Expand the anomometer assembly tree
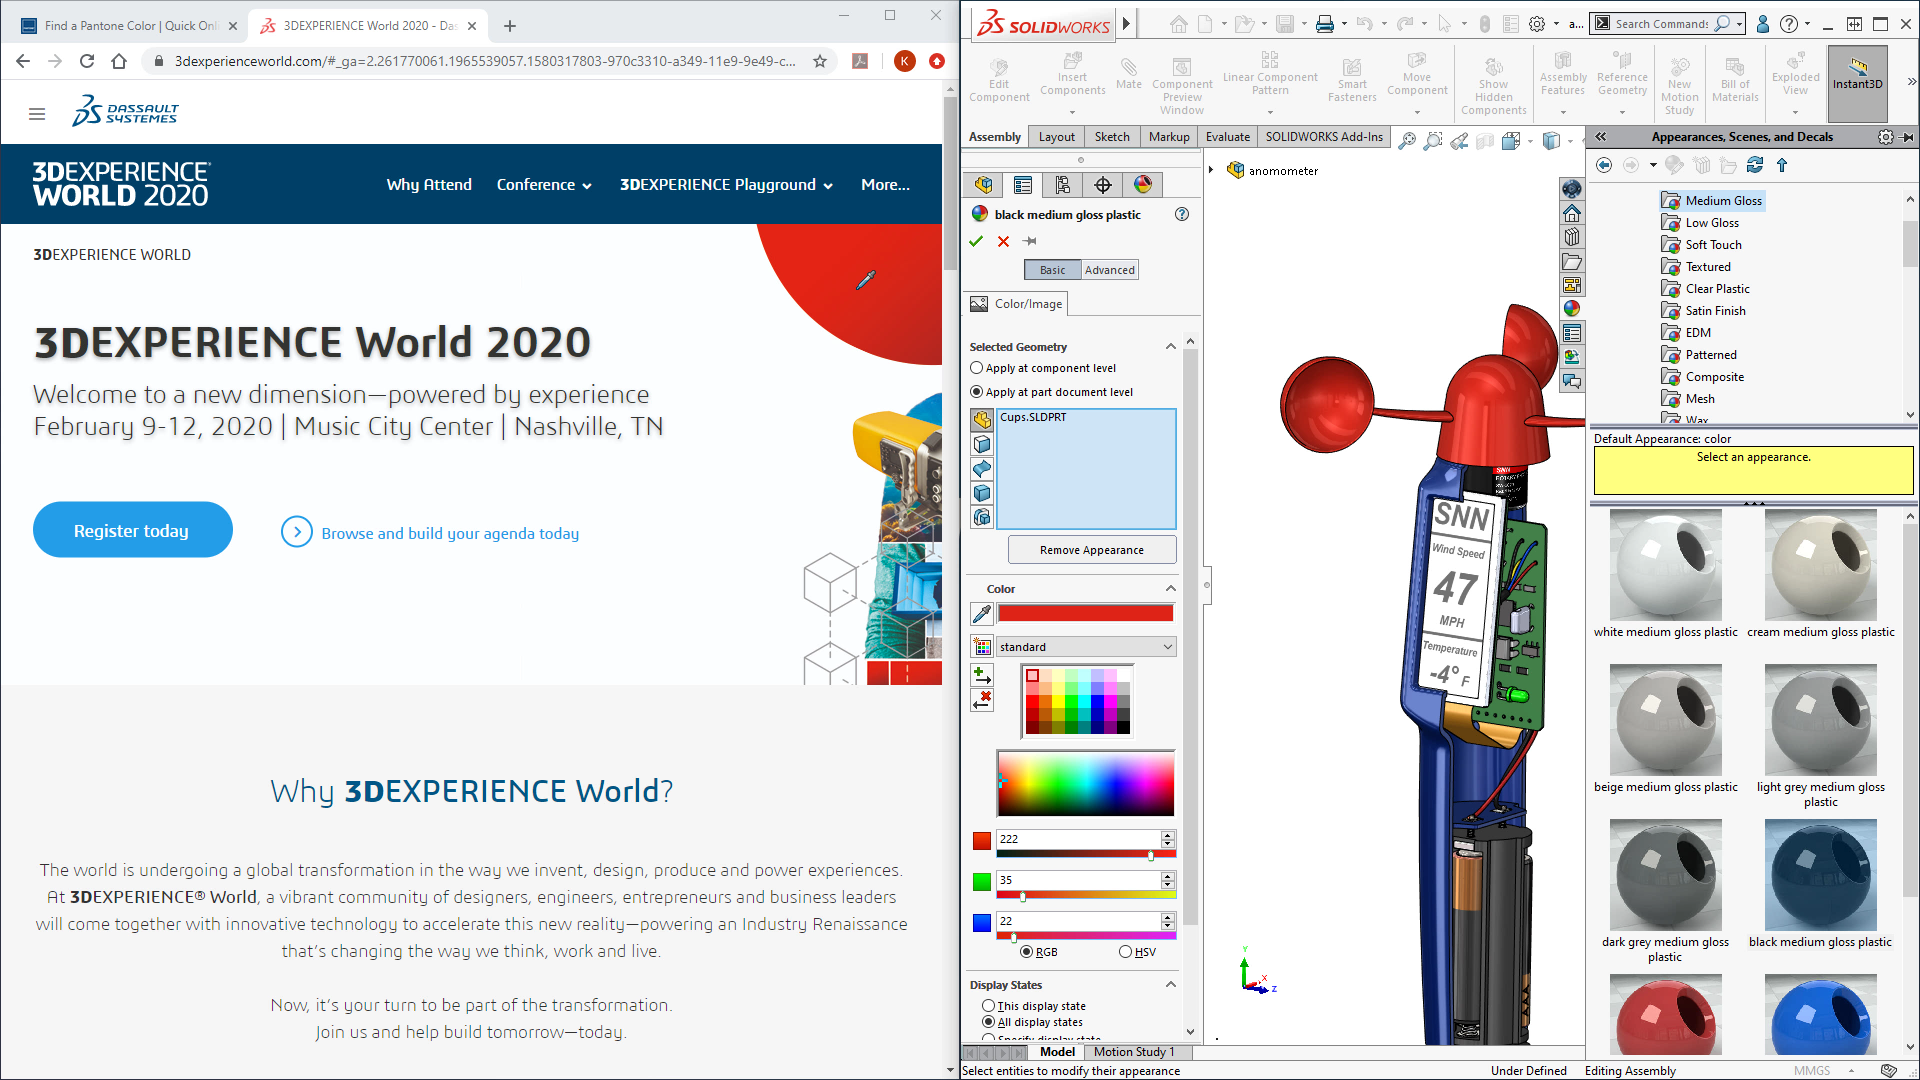 tap(1212, 170)
